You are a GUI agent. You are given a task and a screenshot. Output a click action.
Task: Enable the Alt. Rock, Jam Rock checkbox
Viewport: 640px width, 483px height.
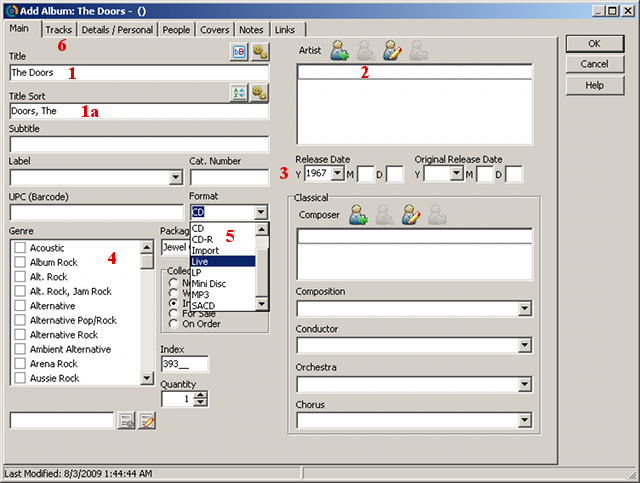click(x=20, y=291)
